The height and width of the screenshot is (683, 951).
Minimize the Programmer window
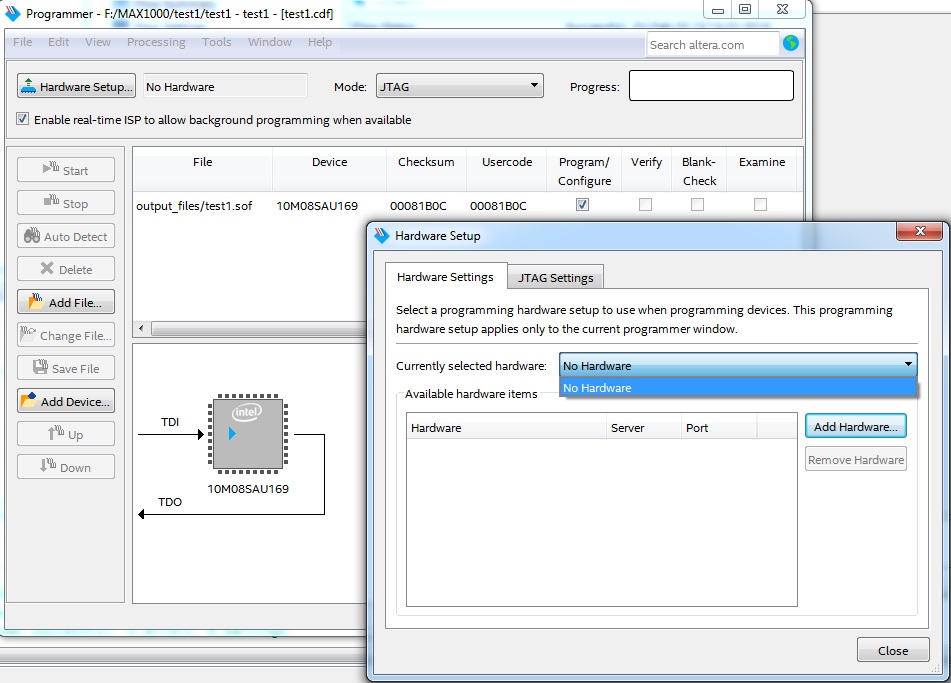click(717, 10)
